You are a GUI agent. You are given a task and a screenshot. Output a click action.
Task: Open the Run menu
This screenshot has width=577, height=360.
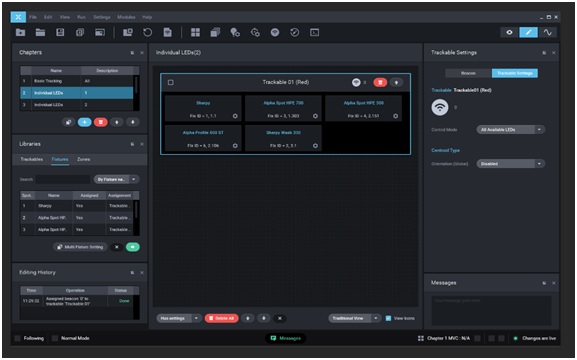81,17
